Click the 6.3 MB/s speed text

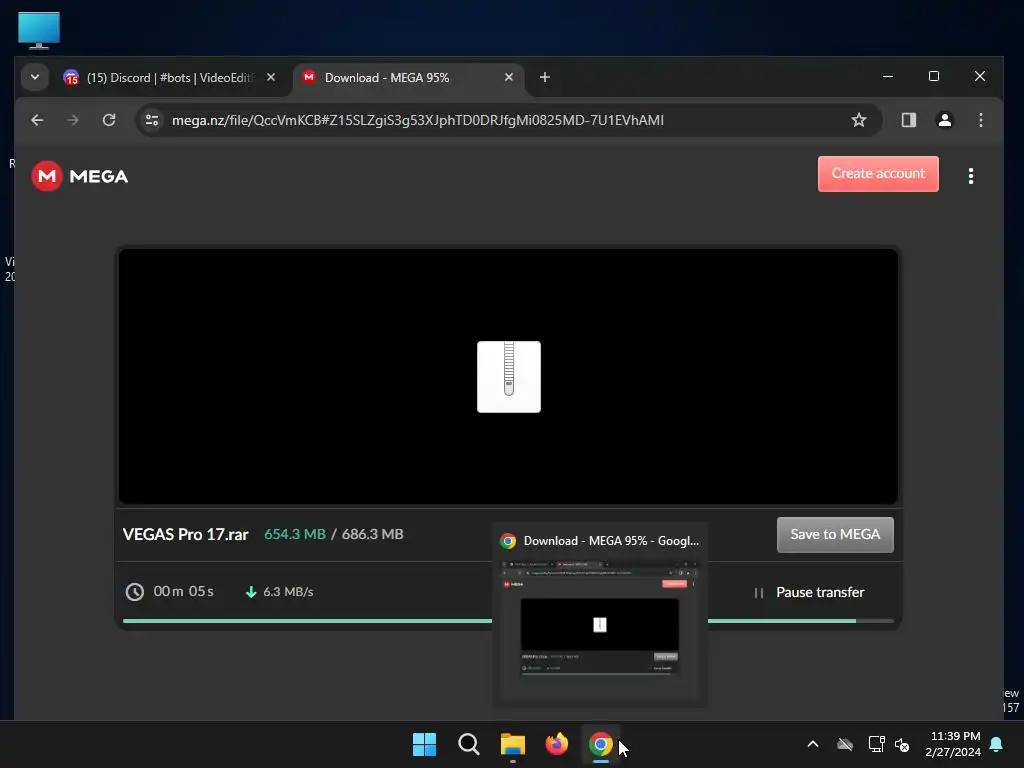pos(288,592)
